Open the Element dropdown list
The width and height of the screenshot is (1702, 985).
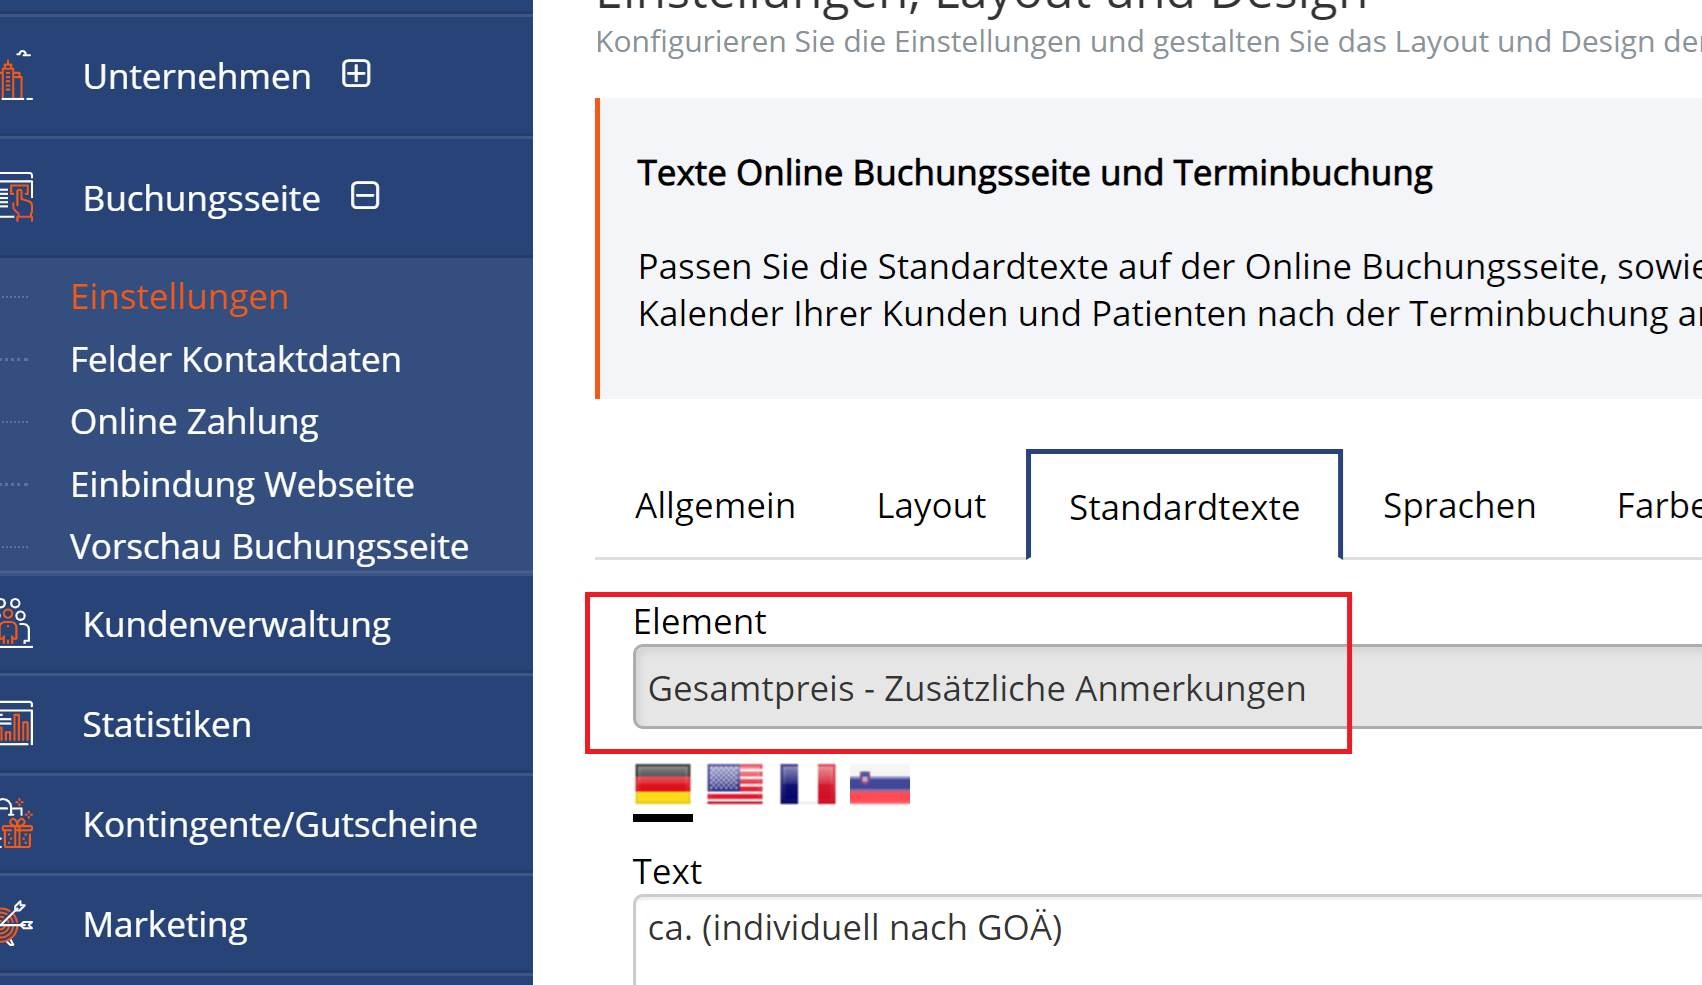click(x=1167, y=687)
